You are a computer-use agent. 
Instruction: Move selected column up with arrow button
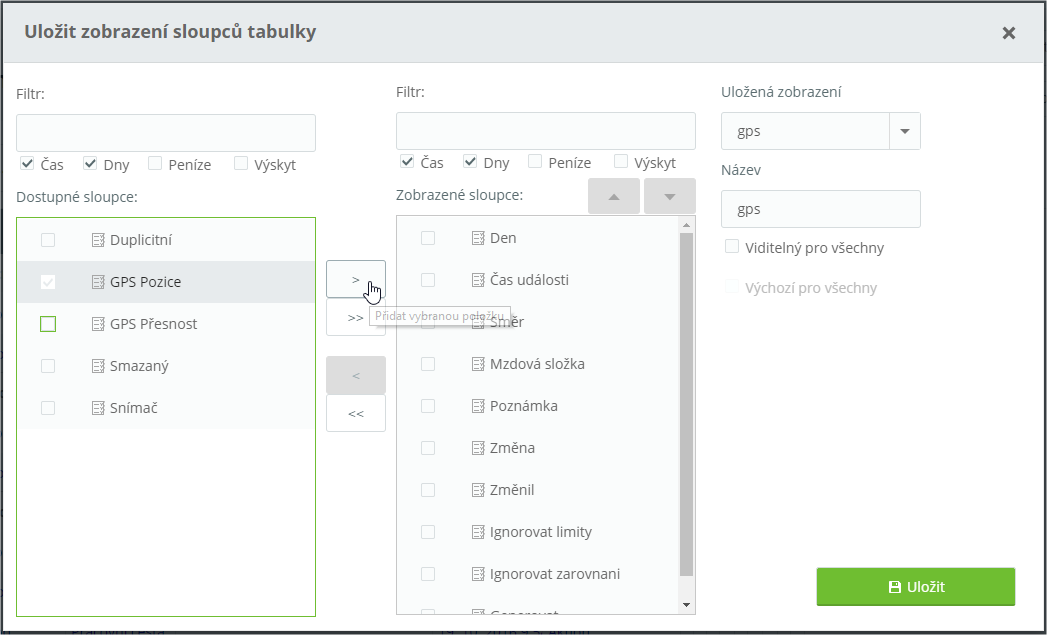(x=613, y=197)
